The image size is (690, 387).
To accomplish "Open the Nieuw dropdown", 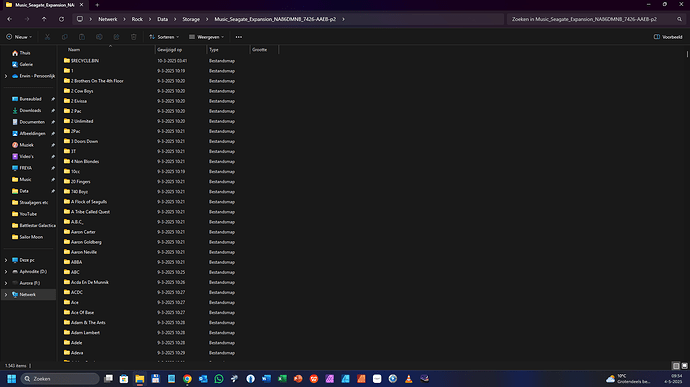I will click(19, 37).
